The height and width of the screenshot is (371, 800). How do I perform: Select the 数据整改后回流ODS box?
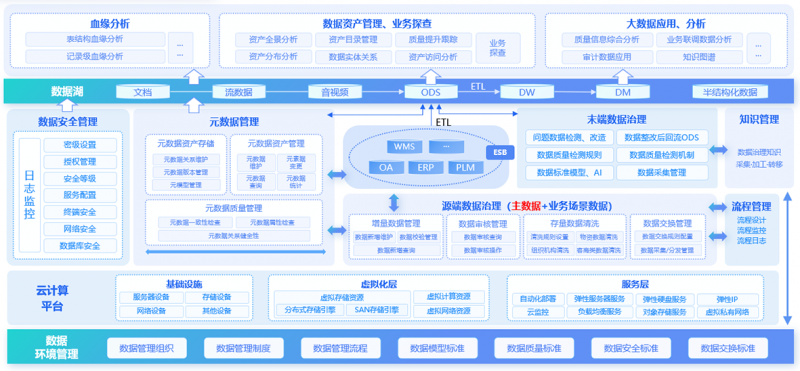662,137
